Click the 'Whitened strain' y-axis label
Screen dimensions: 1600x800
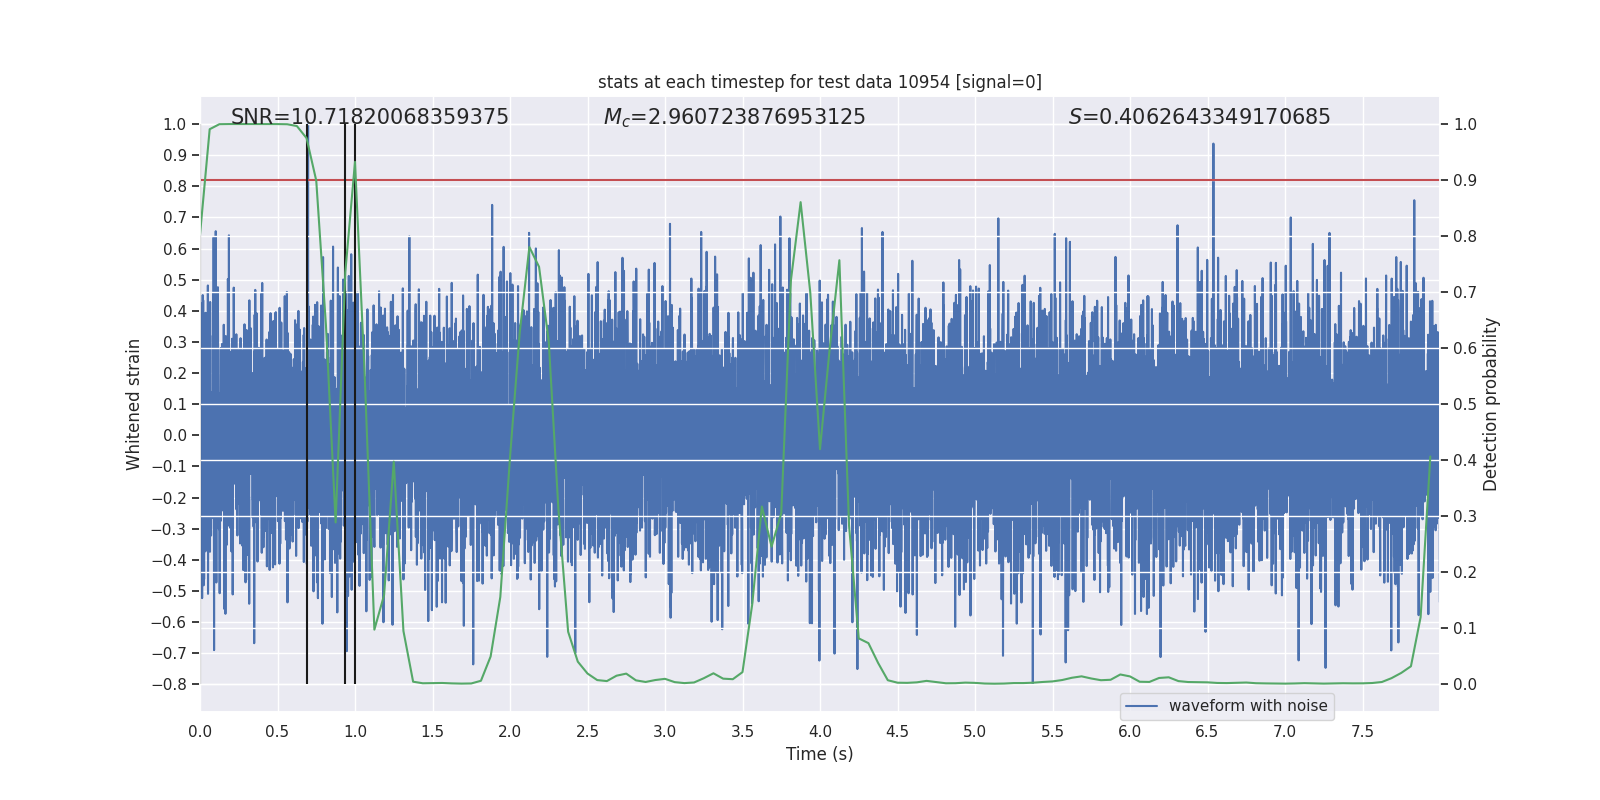[x=134, y=404]
